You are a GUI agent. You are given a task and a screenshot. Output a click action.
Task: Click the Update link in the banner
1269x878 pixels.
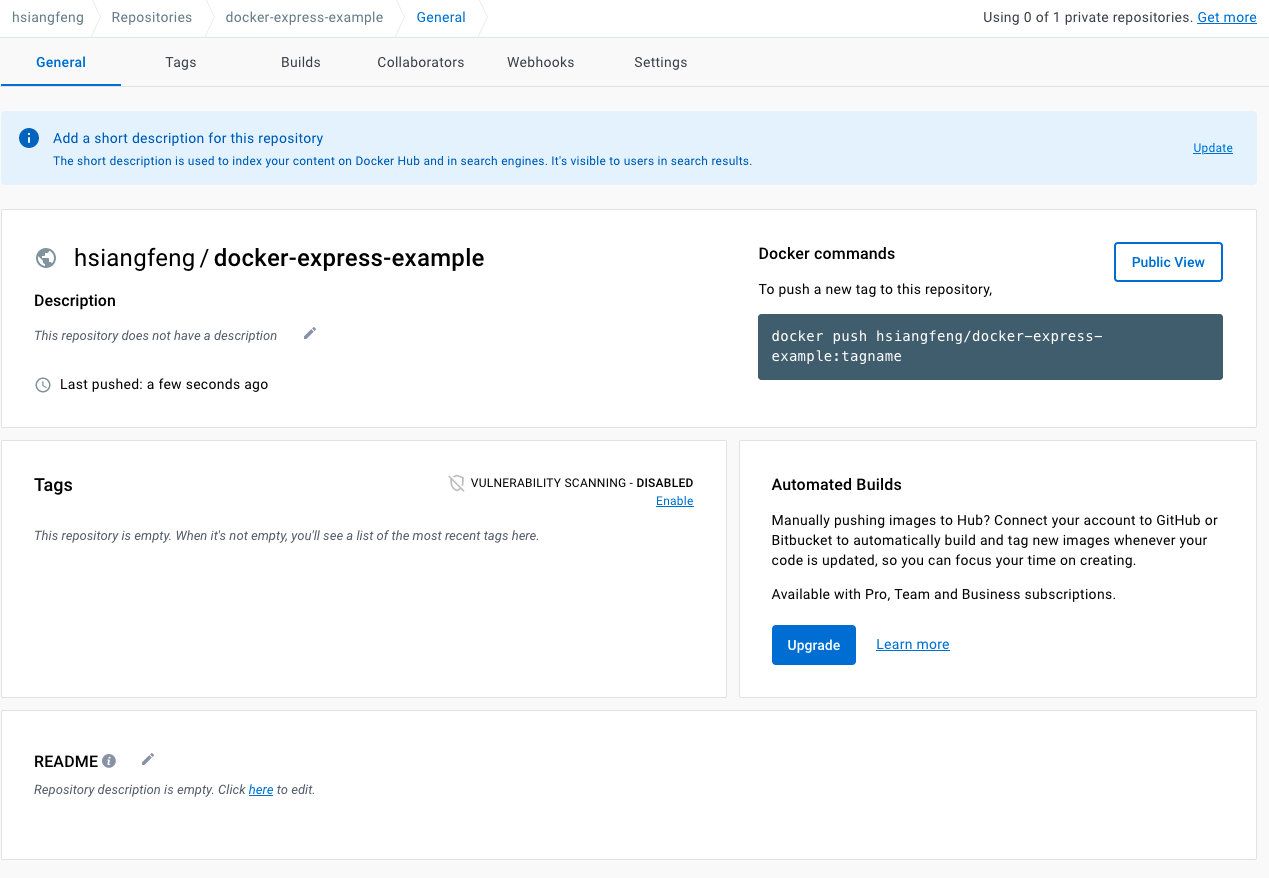click(x=1212, y=148)
